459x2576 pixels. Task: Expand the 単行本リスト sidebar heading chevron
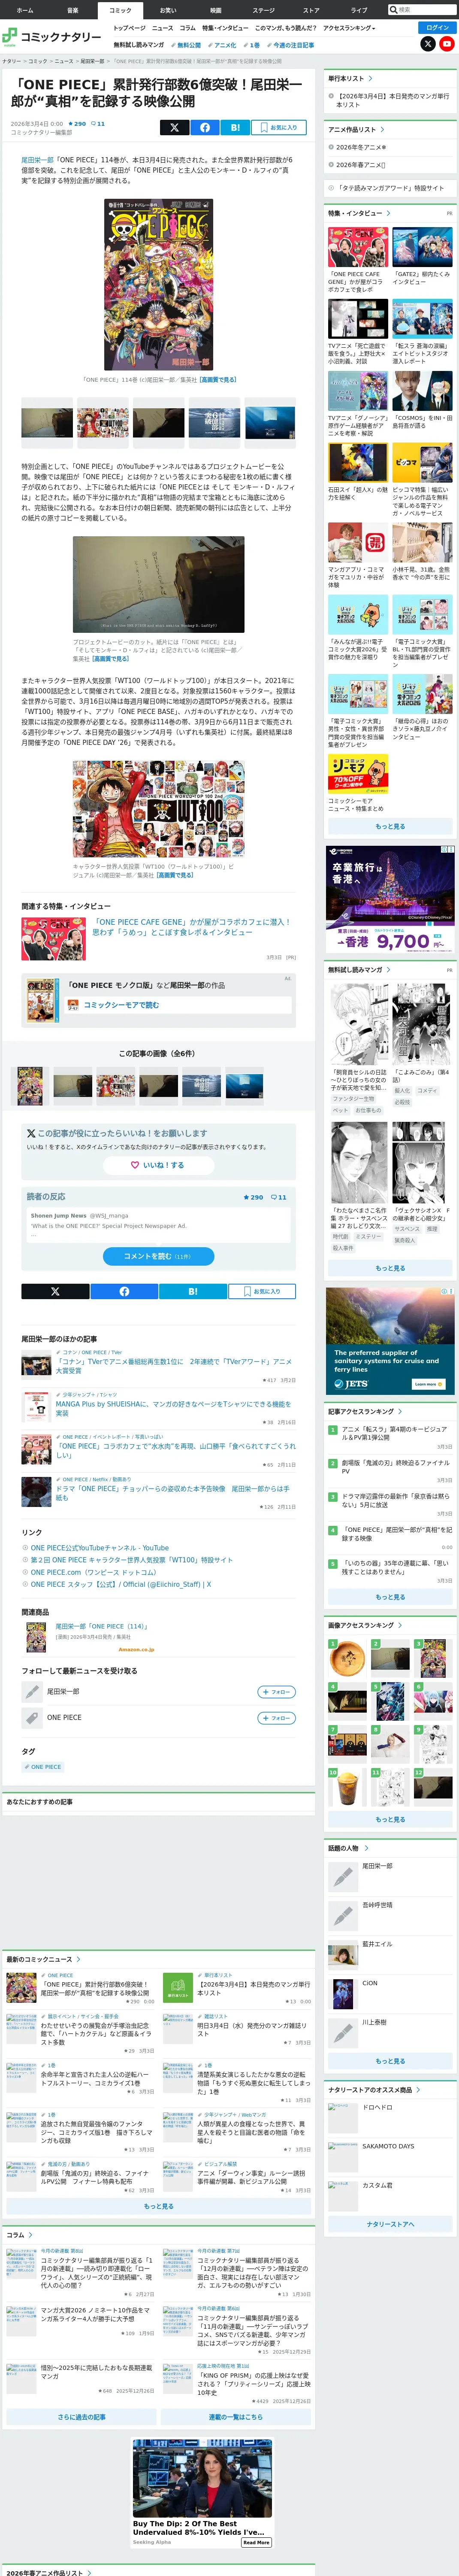click(370, 78)
